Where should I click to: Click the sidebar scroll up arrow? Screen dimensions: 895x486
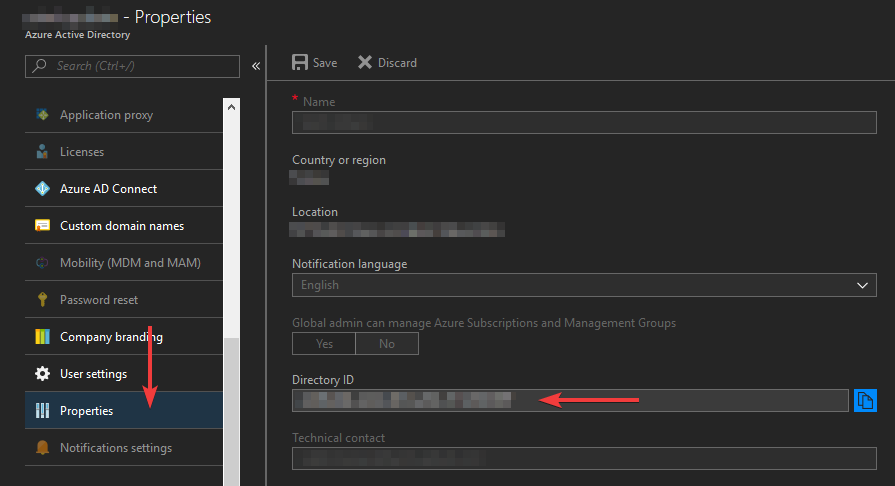[x=231, y=107]
